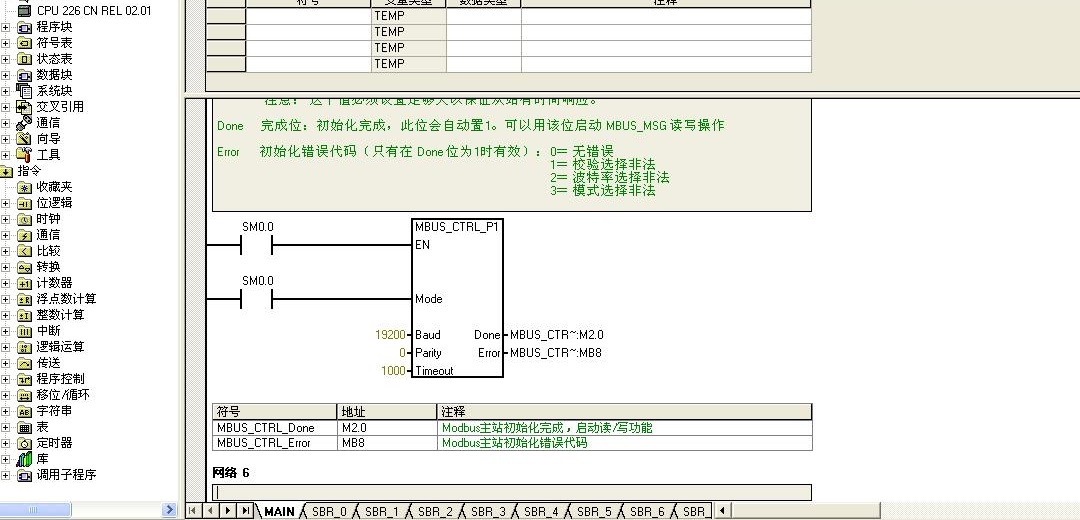Click the 定时器 timers icon
The height and width of the screenshot is (520, 1080).
[24, 443]
